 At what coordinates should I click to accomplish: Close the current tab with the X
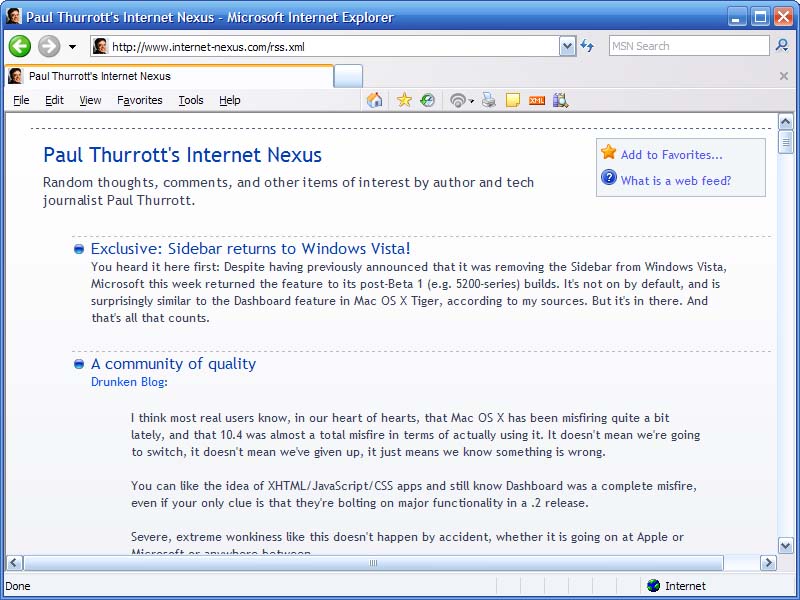pyautogui.click(x=784, y=76)
